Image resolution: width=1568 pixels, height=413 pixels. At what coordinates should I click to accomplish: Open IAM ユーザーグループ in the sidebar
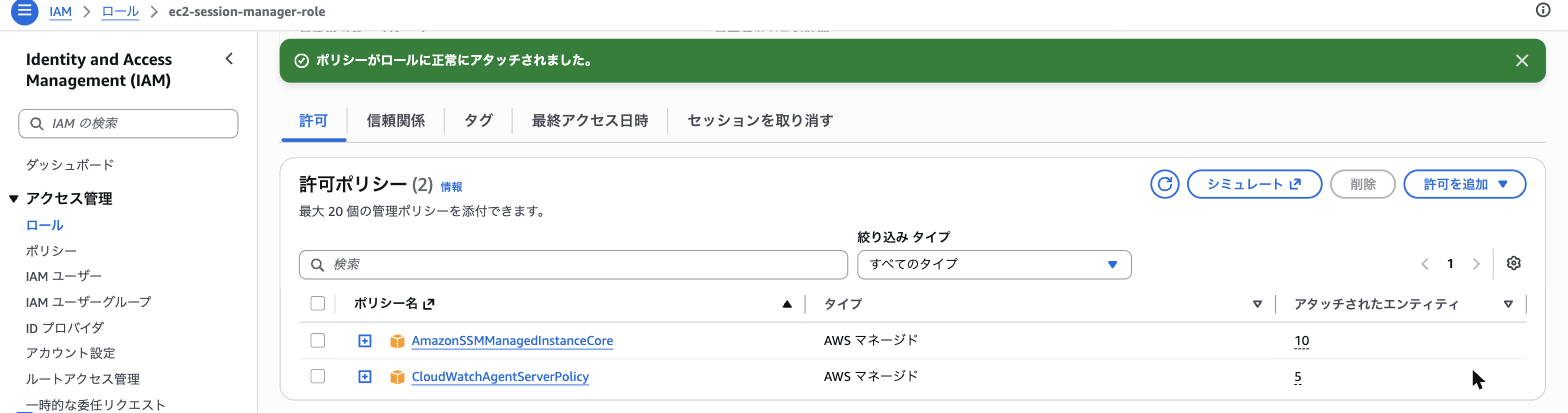tap(89, 301)
